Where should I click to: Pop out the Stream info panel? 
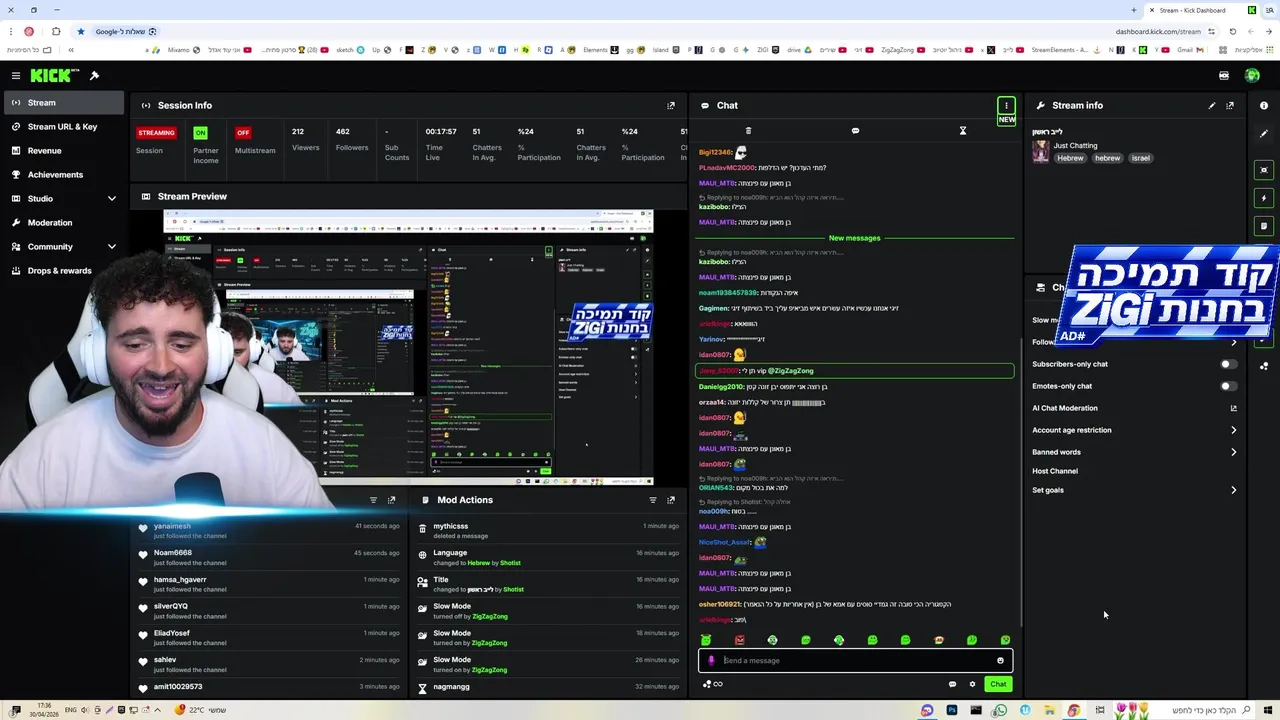(1230, 105)
